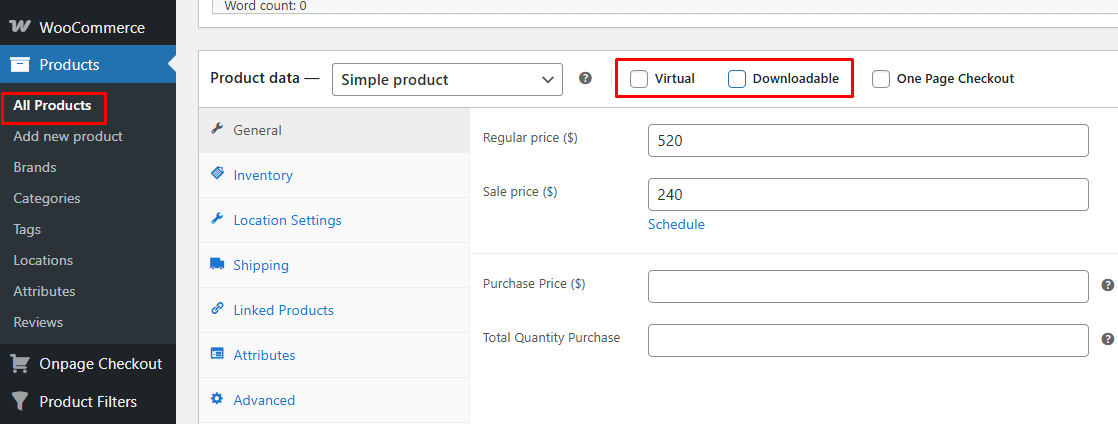Switch to the Location Settings tab
1118x424 pixels.
coord(334,220)
